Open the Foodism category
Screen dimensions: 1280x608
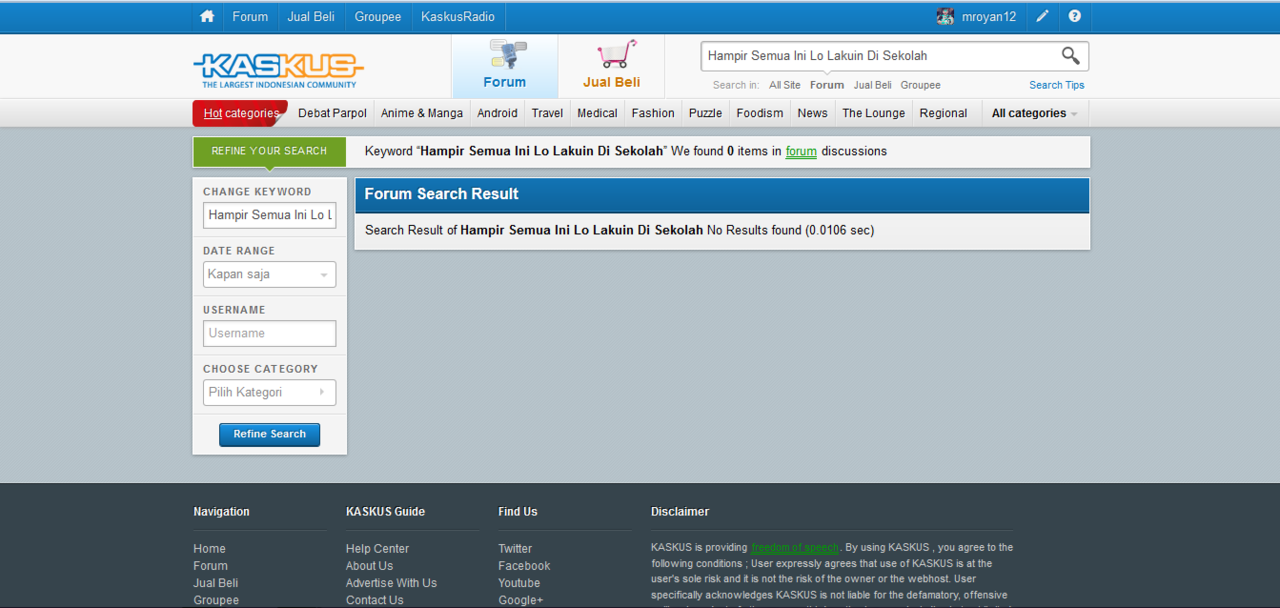pos(760,113)
